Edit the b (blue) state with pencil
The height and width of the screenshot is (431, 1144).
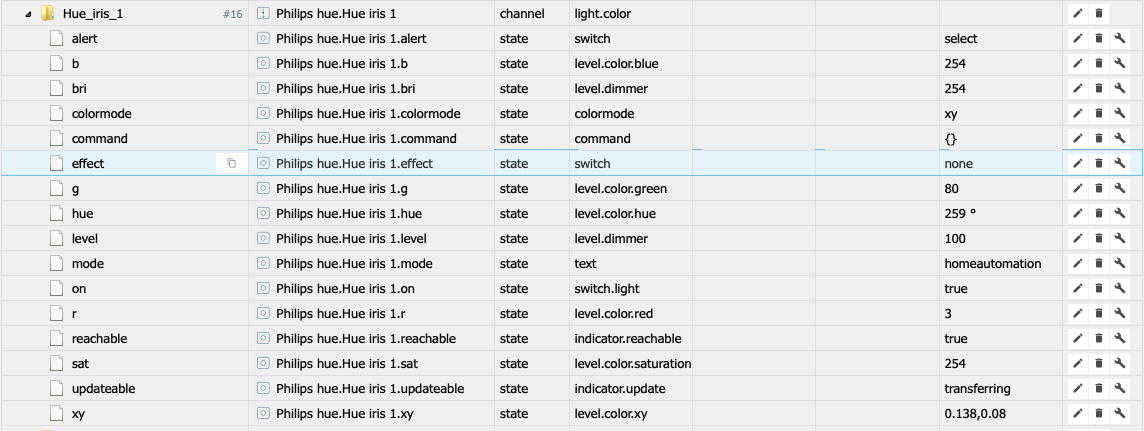click(1078, 63)
